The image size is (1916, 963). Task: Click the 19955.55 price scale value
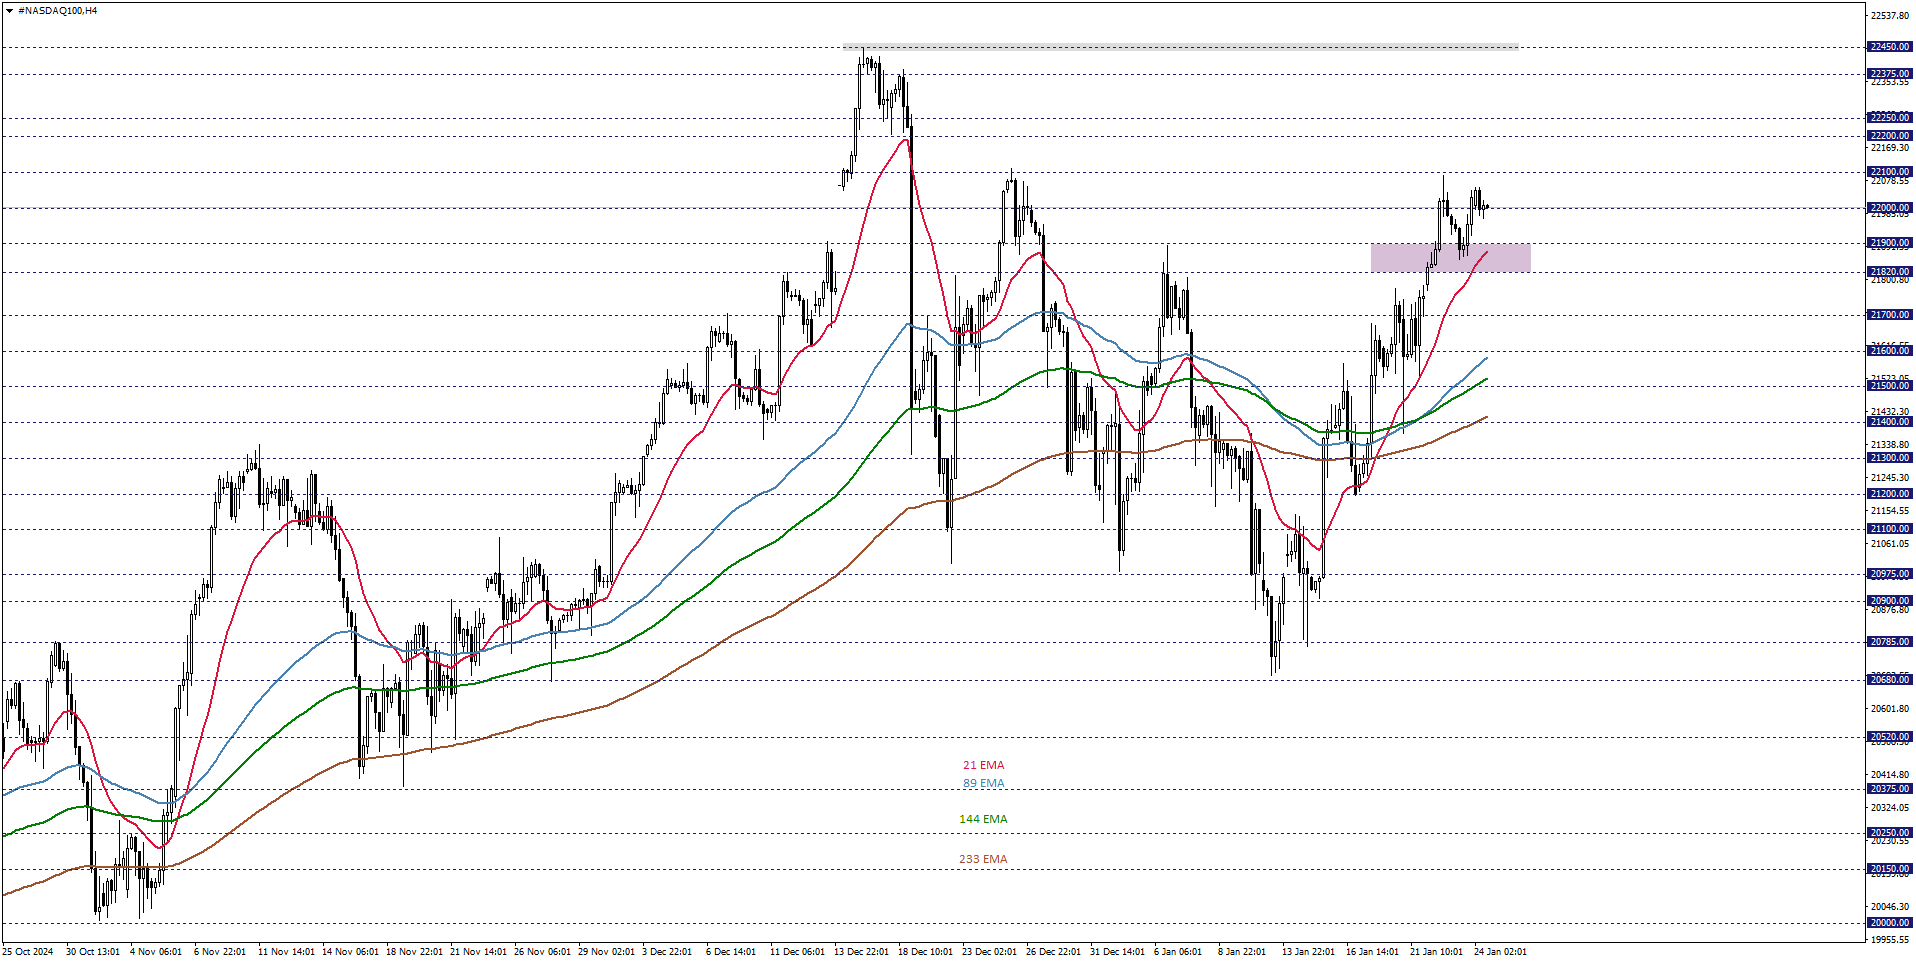point(1889,940)
